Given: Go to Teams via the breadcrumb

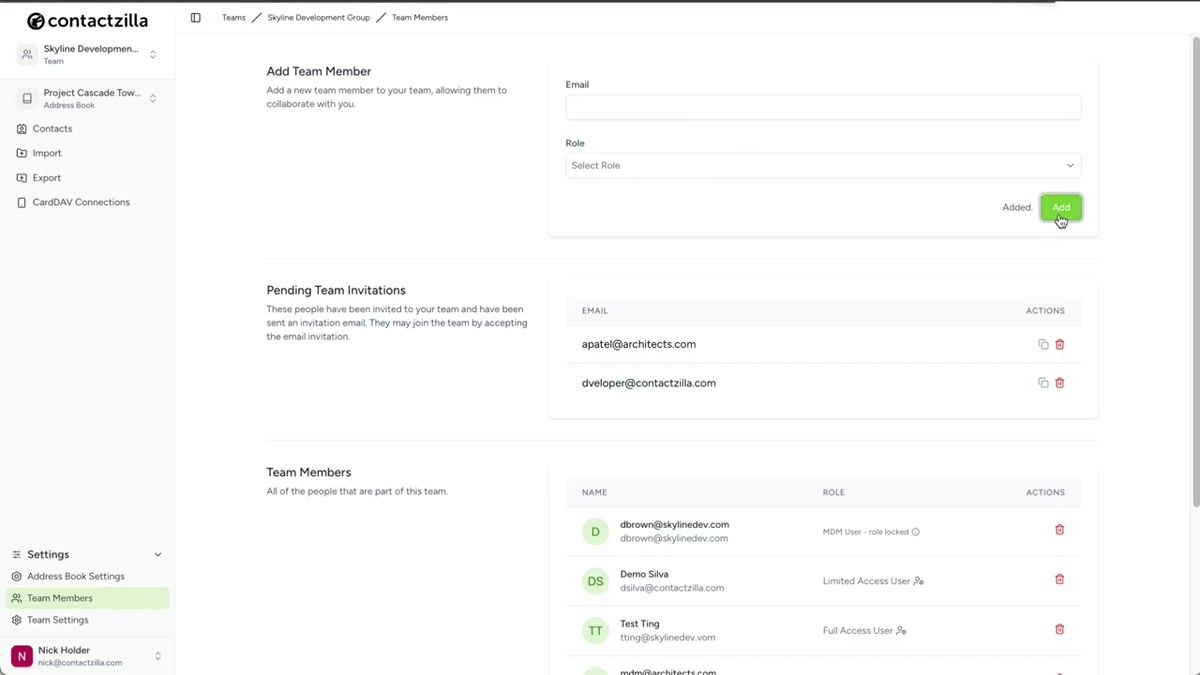Looking at the screenshot, I should [233, 17].
